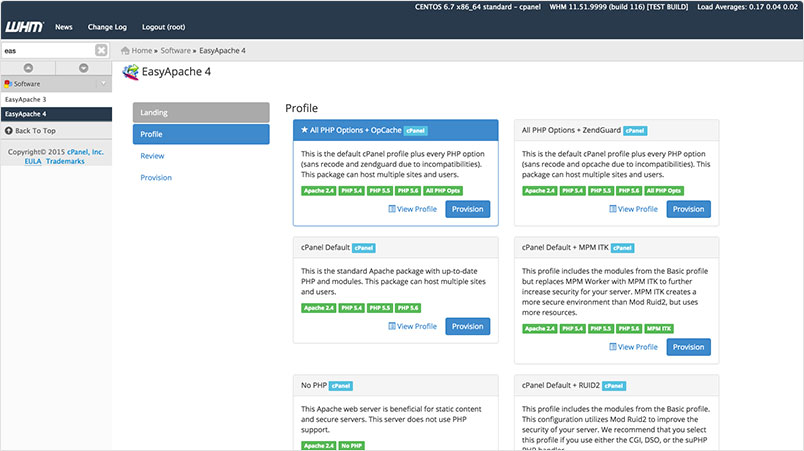Click the cPanel tag on All PHP Options + ZendGuard

click(635, 131)
